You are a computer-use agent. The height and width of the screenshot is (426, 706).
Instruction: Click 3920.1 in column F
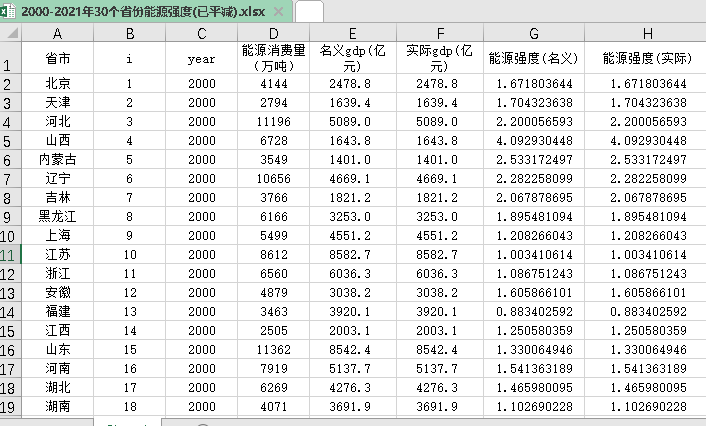coord(440,312)
